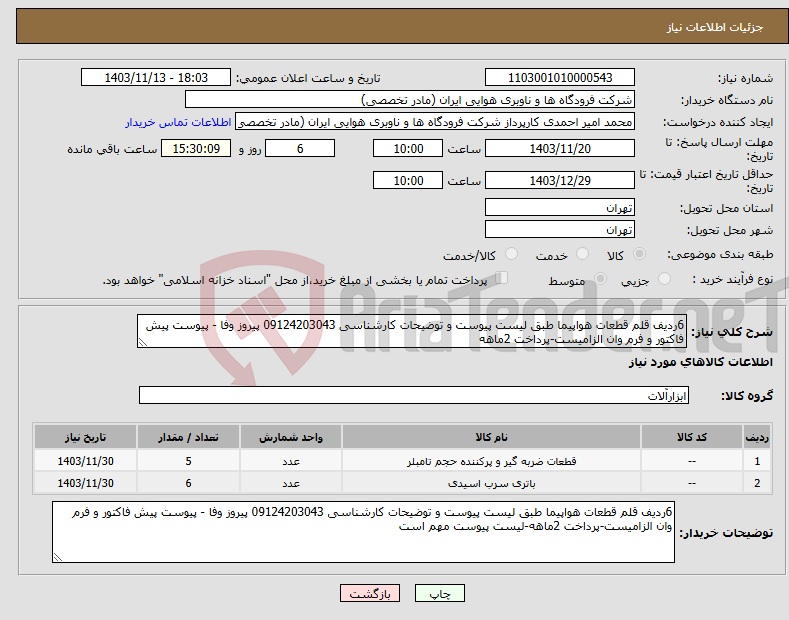Viewport: 789px width, 620px height.
Task: Select row باتری سرب اسیدی
Action: click(x=402, y=483)
